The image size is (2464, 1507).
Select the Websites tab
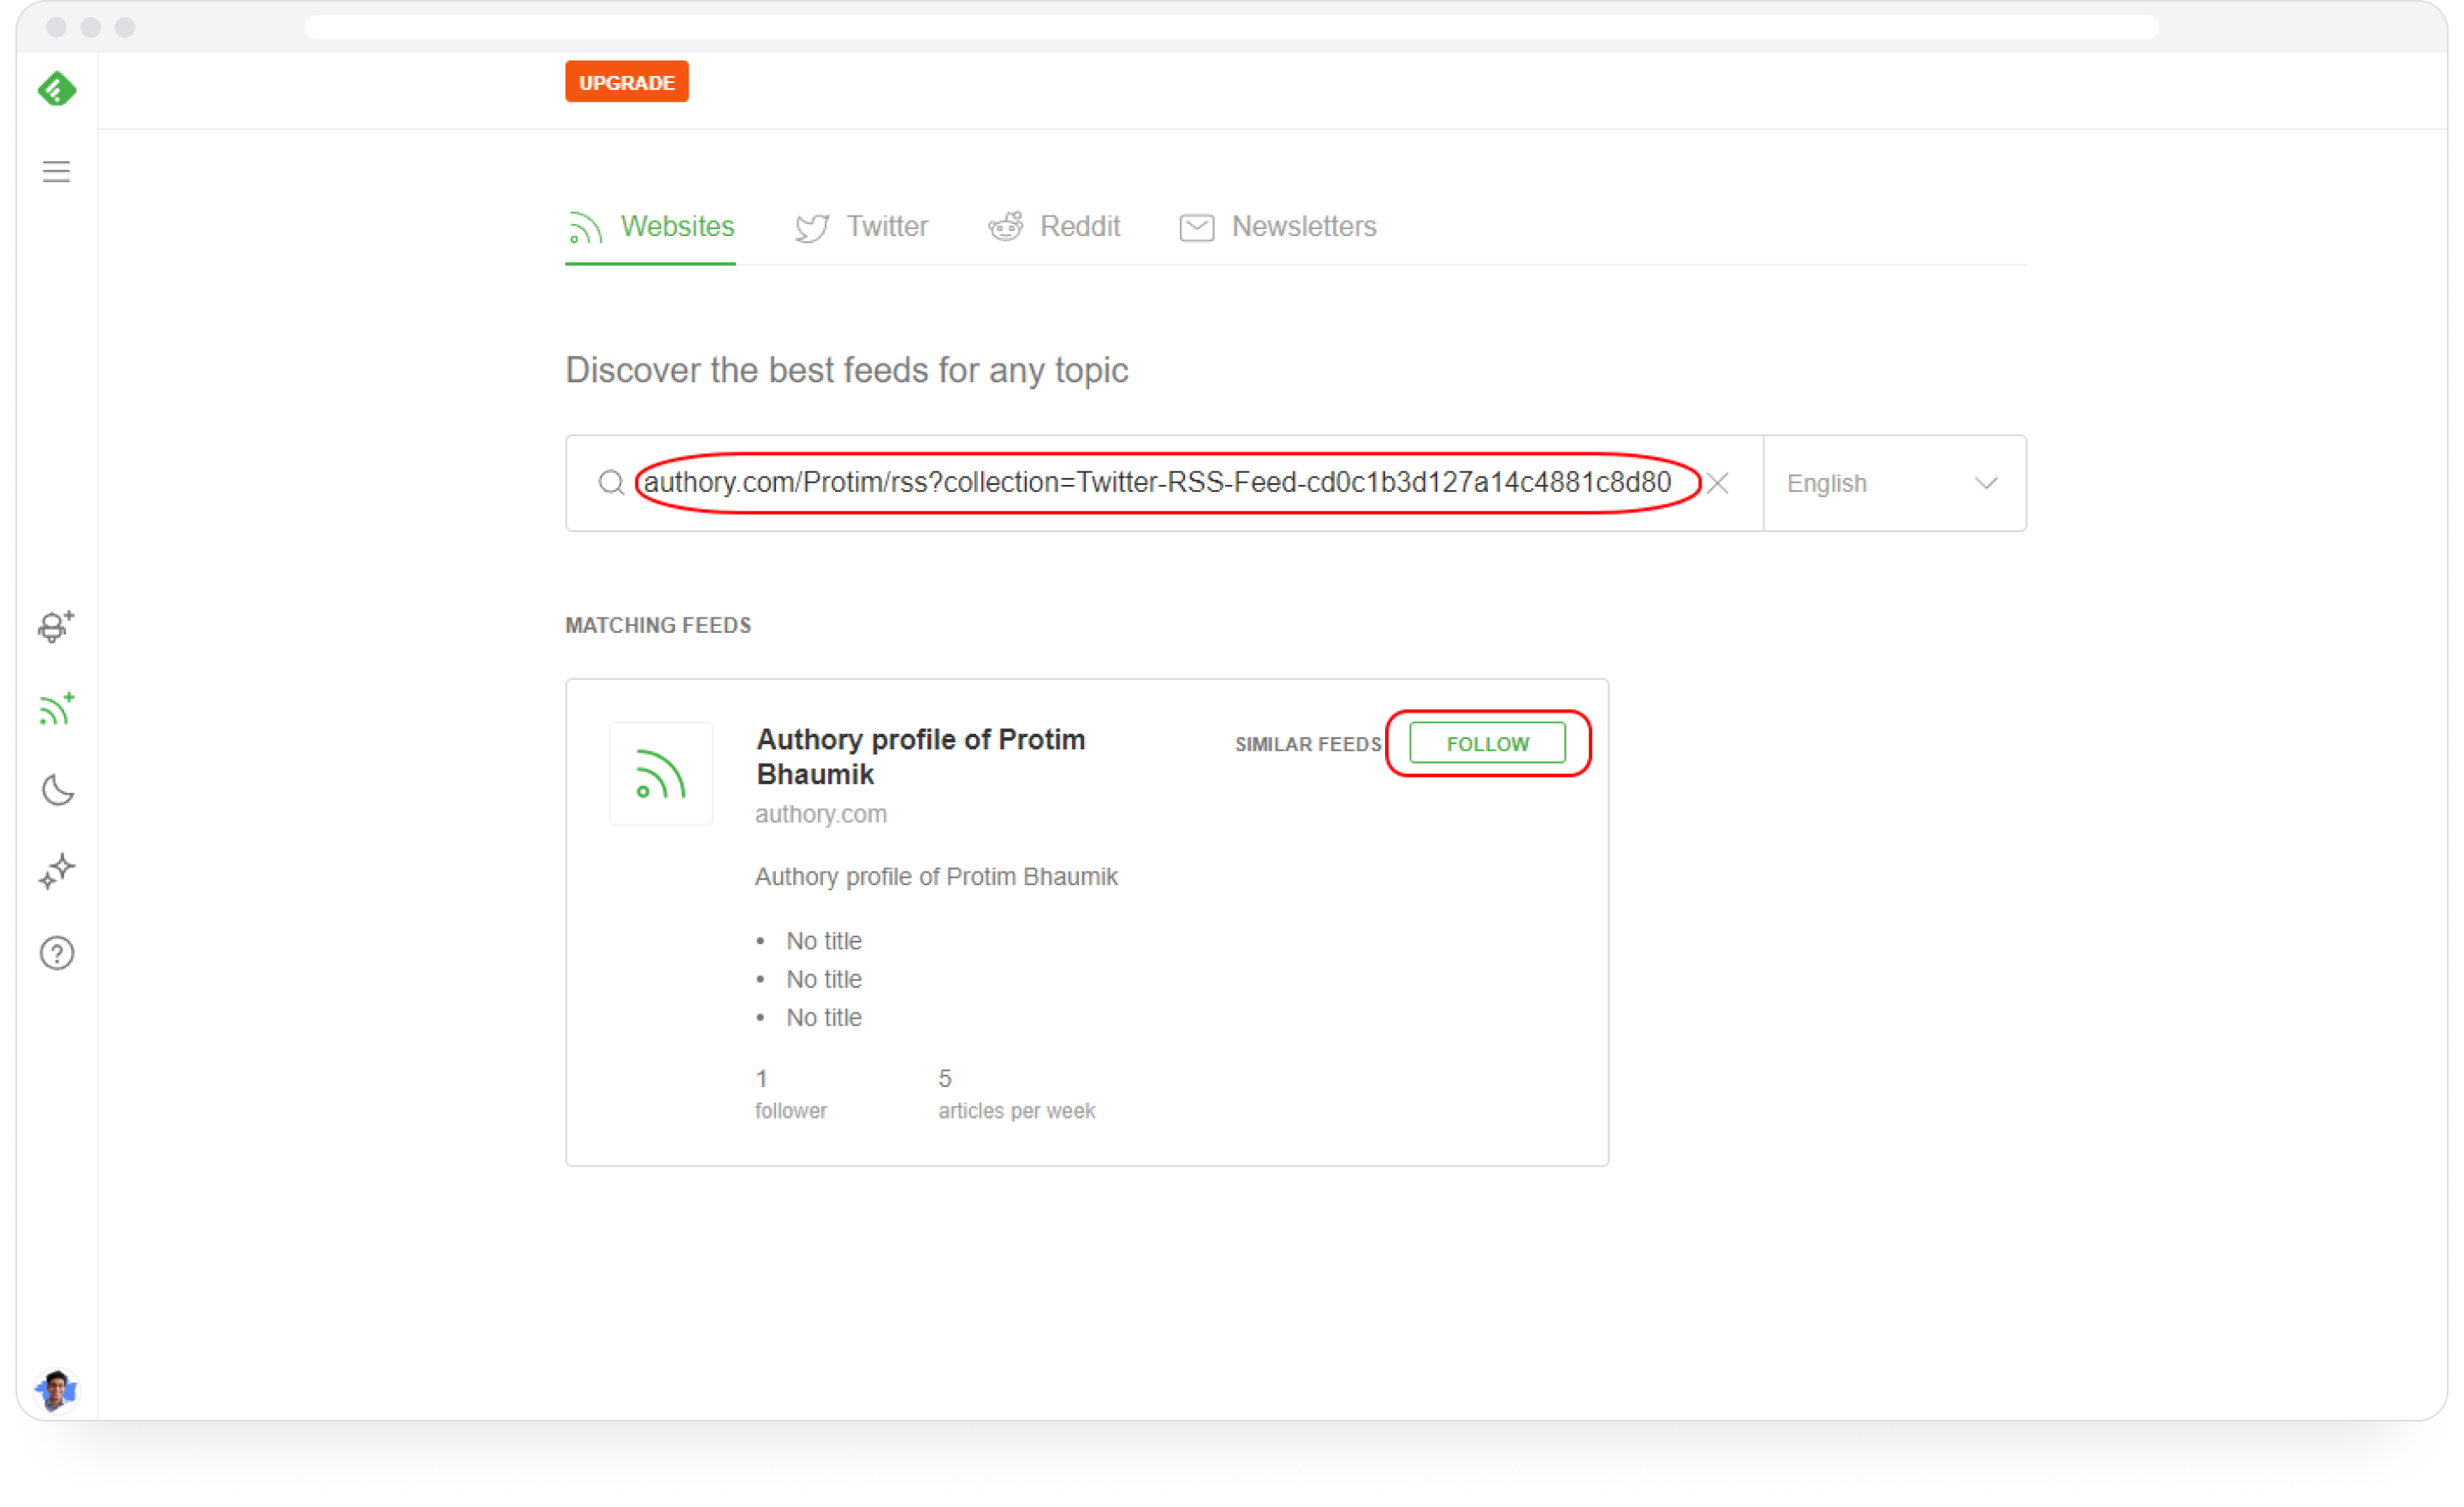click(651, 227)
